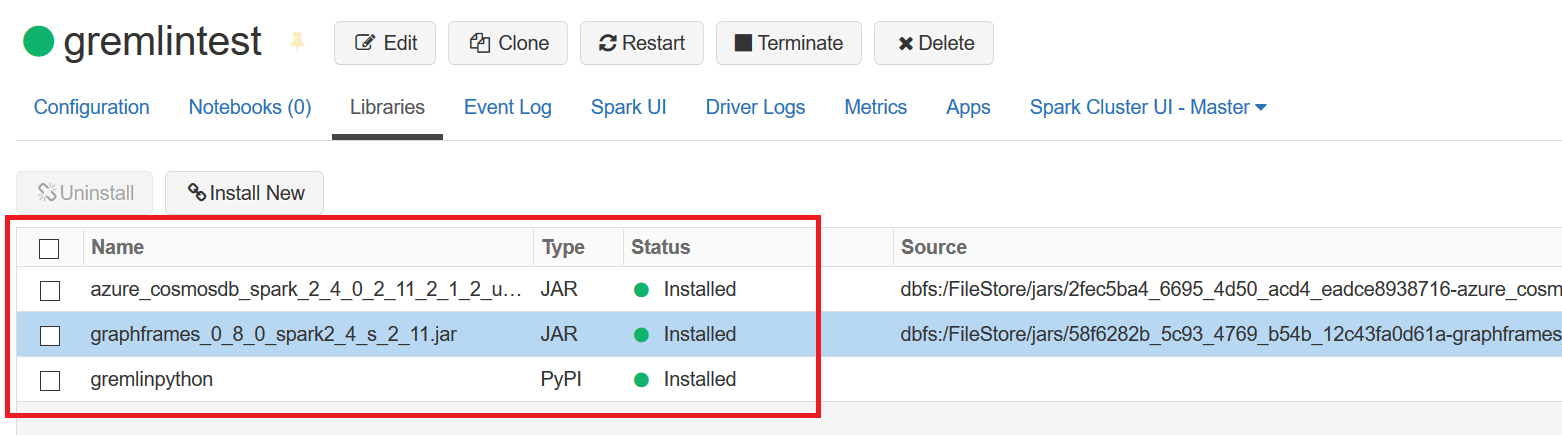Tick the gremlinpython library checkbox
This screenshot has height=435, width=1562.
click(49, 380)
